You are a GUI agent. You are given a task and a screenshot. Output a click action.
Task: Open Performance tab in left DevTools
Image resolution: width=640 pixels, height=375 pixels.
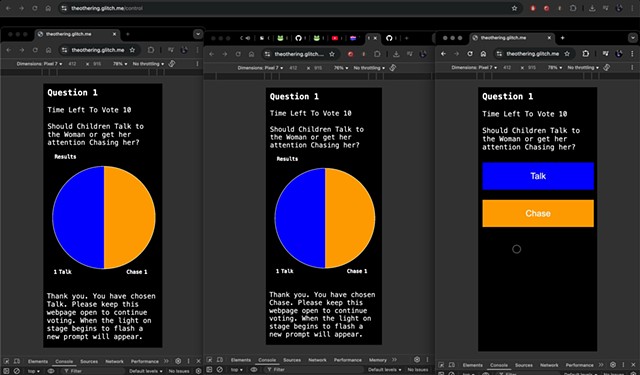coord(144,362)
